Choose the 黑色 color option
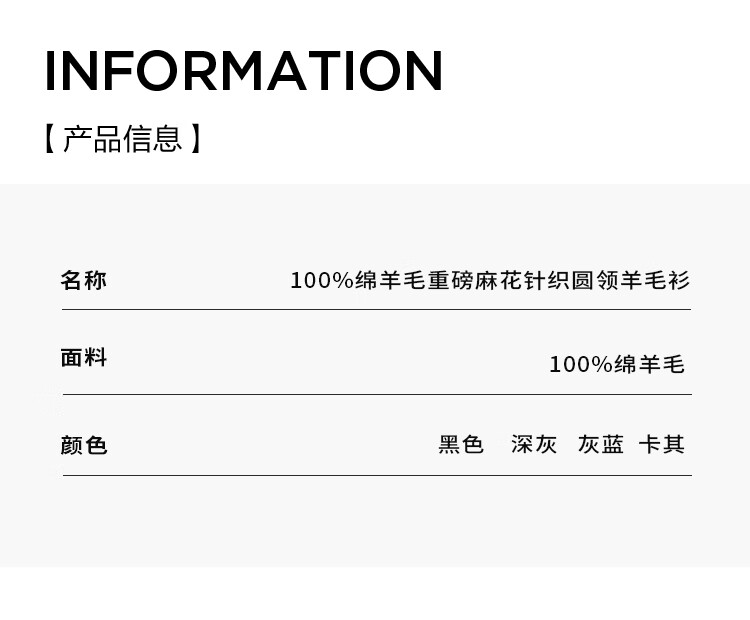Screen dimensions: 750x620 point(461,444)
